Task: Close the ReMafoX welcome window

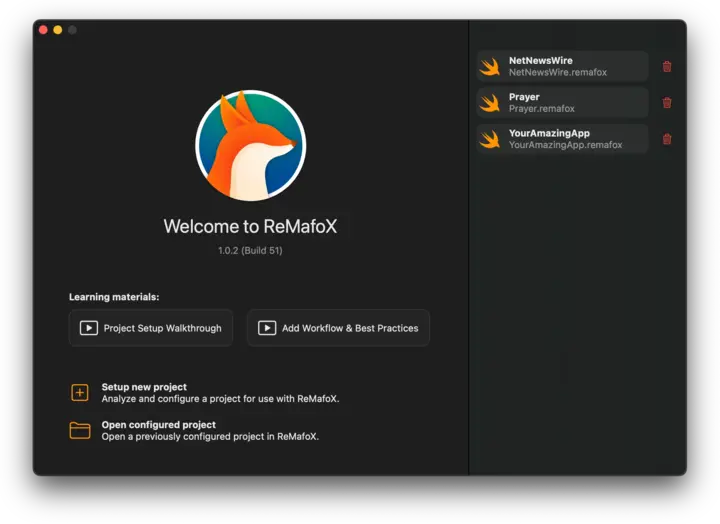Action: click(x=43, y=30)
